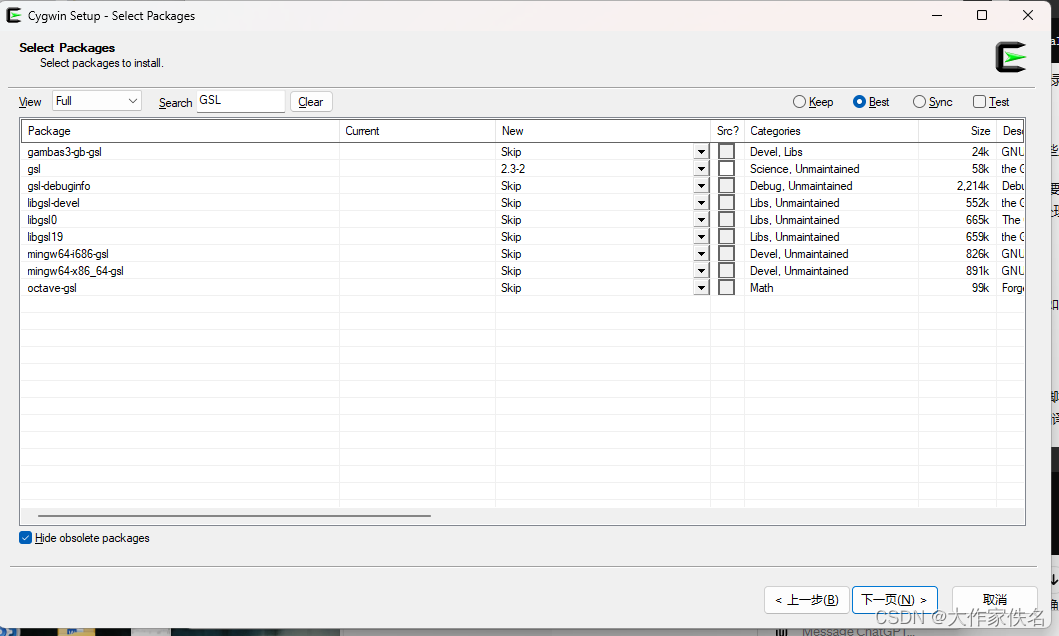Check Src box for libgsl19
Image resolution: width=1059 pixels, height=636 pixels.
[x=726, y=236]
